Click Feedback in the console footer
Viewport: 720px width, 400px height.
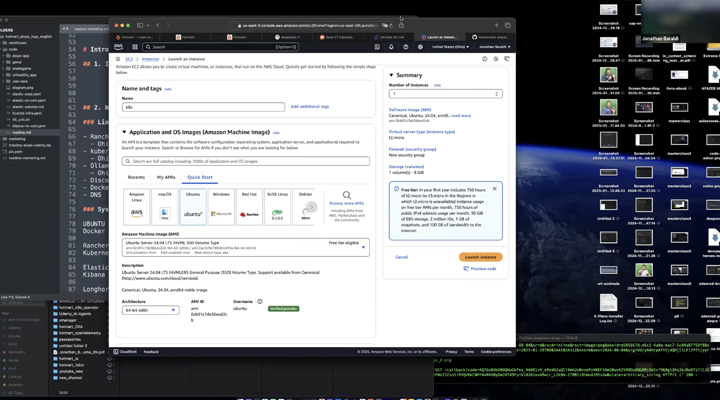[x=151, y=352]
